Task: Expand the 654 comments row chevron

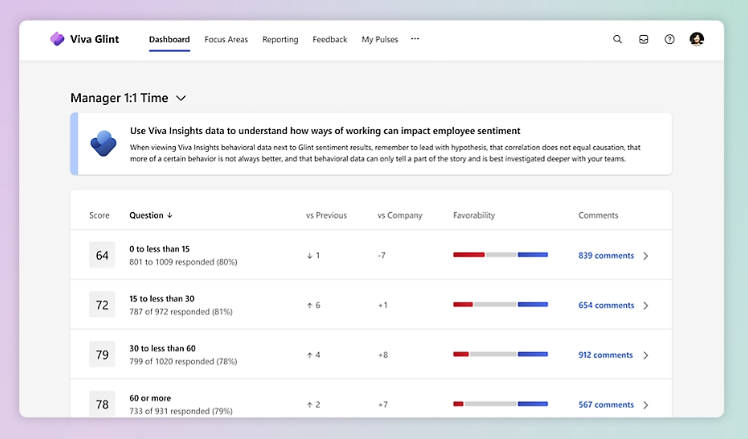Action: click(646, 305)
